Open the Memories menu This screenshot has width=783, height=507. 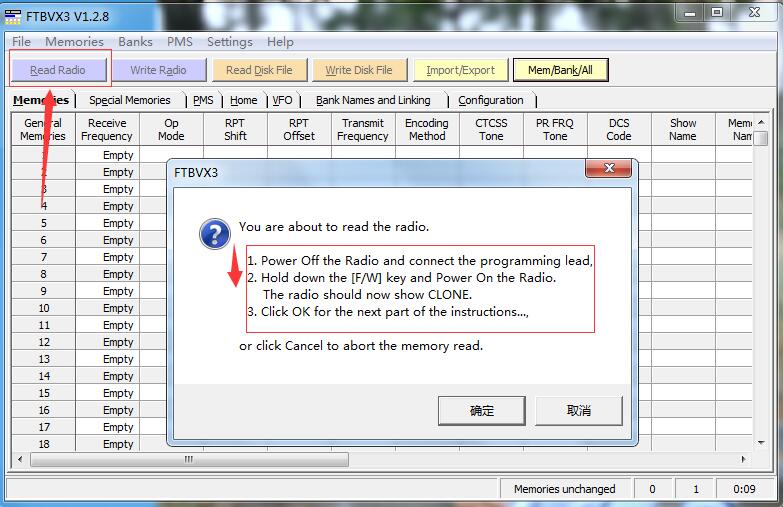(74, 42)
